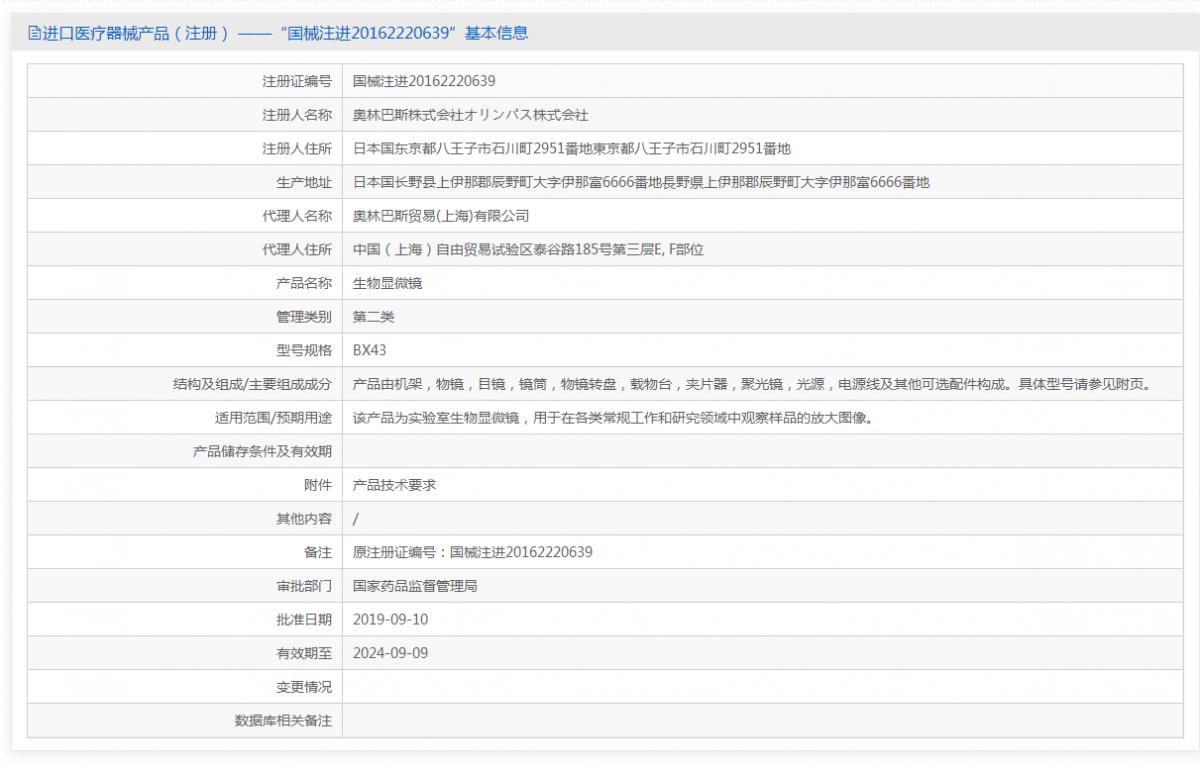Click the 适用范围/预期用途 label
The image size is (1200, 769).
(x=273, y=418)
